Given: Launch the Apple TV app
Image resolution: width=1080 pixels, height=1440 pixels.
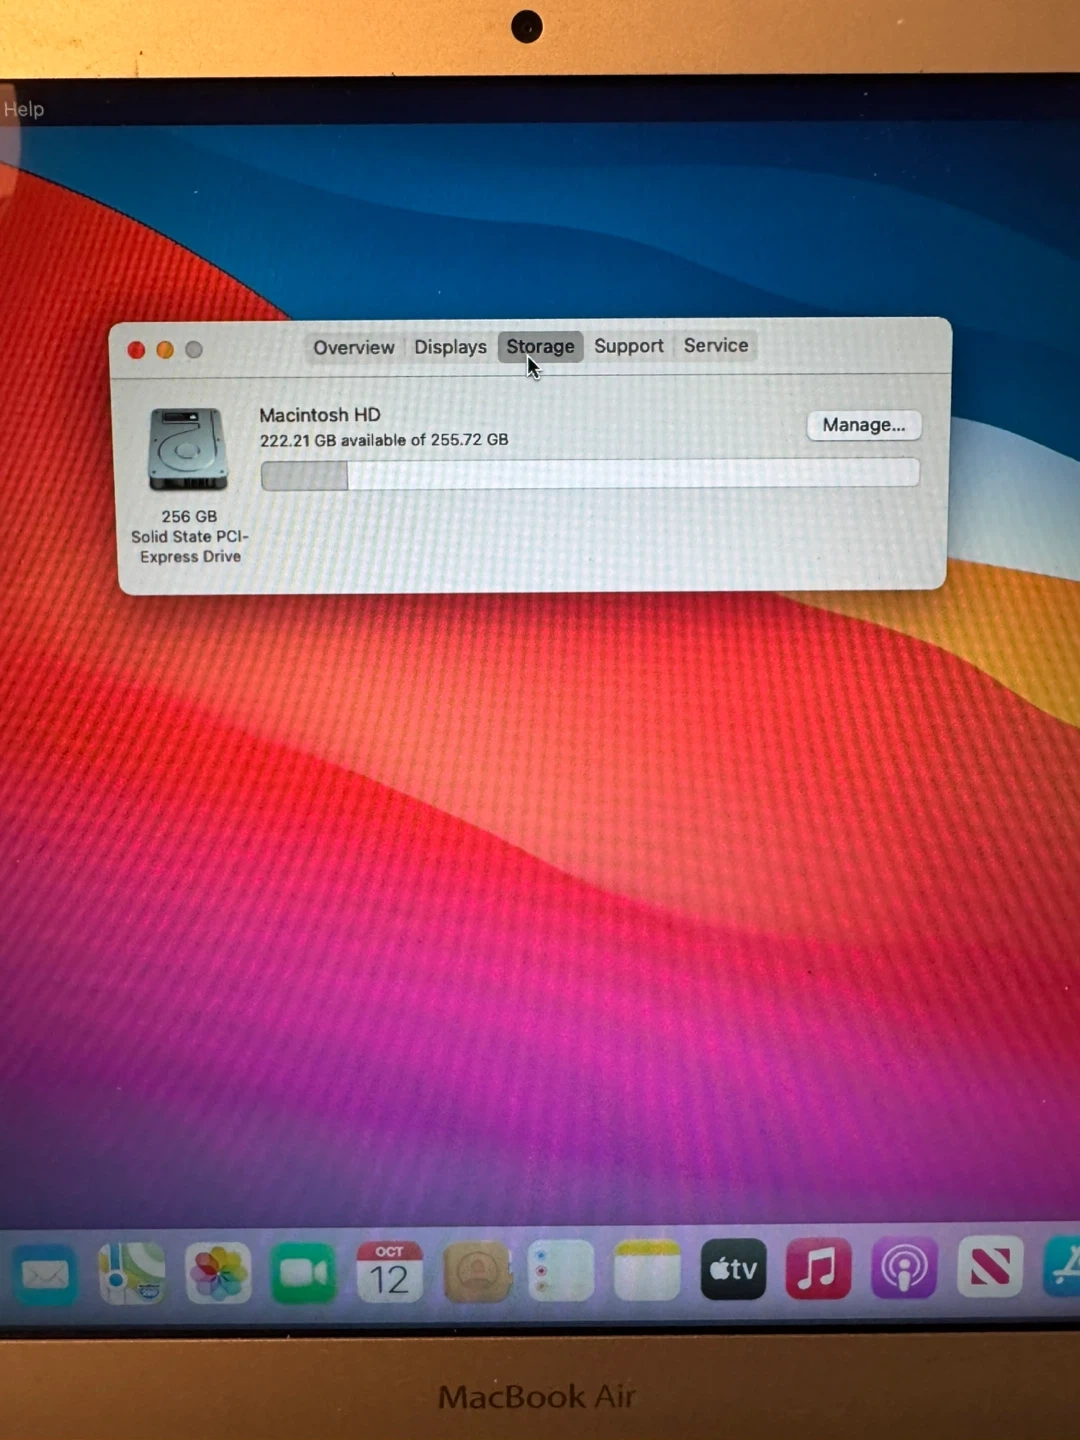Looking at the screenshot, I should point(733,1270).
